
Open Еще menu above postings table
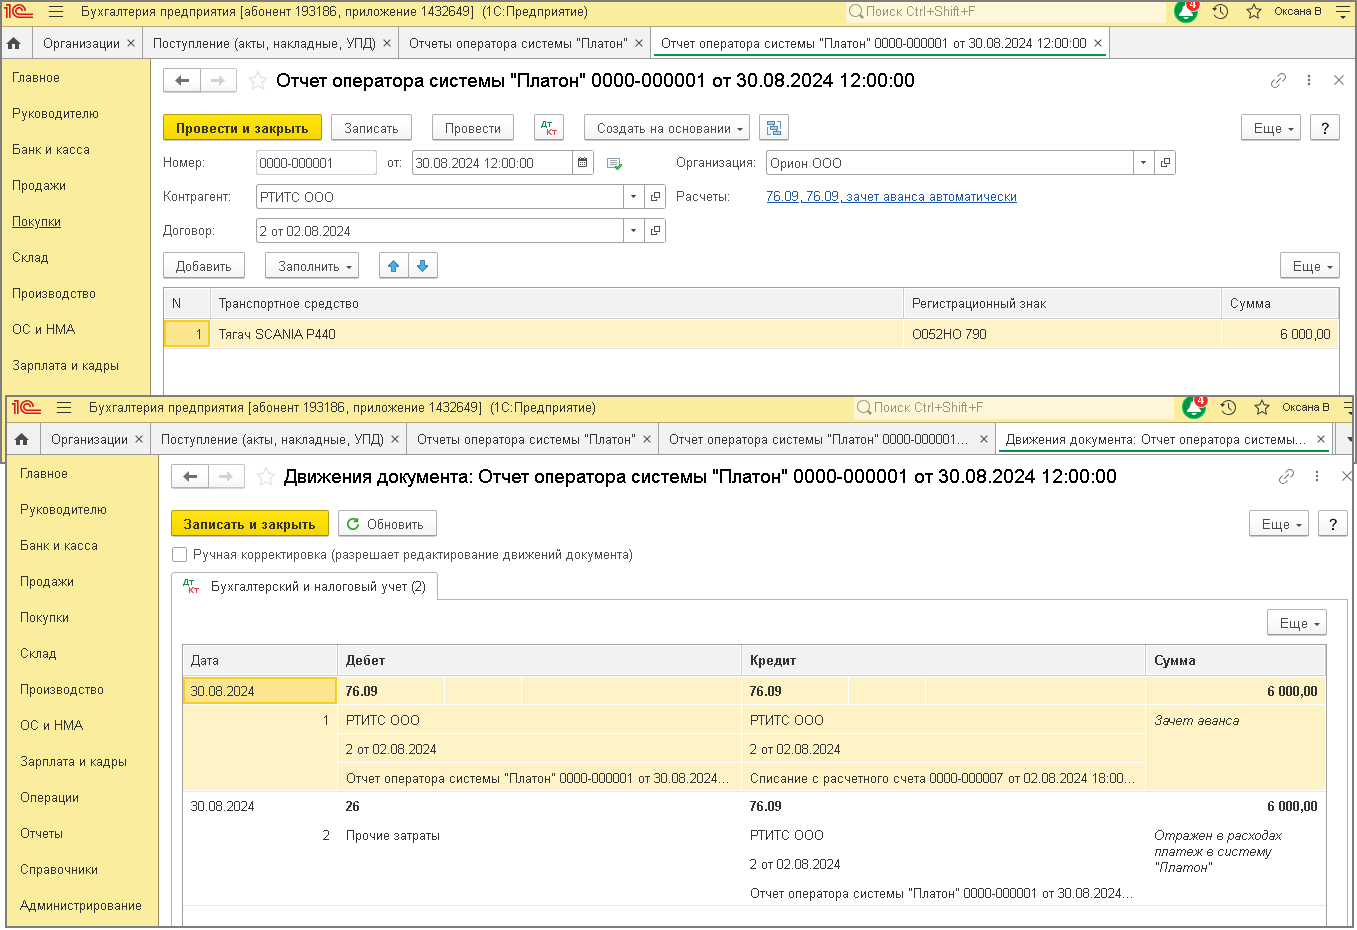pos(1297,623)
